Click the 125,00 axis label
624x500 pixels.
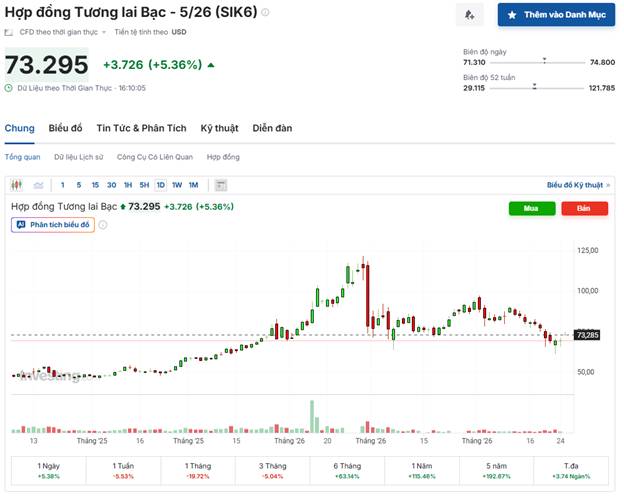[588, 250]
